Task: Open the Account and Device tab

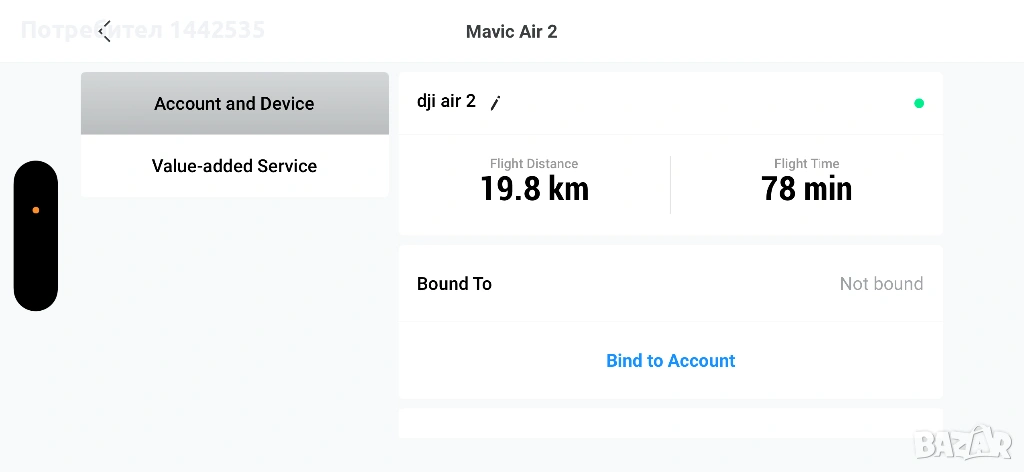Action: [x=234, y=104]
